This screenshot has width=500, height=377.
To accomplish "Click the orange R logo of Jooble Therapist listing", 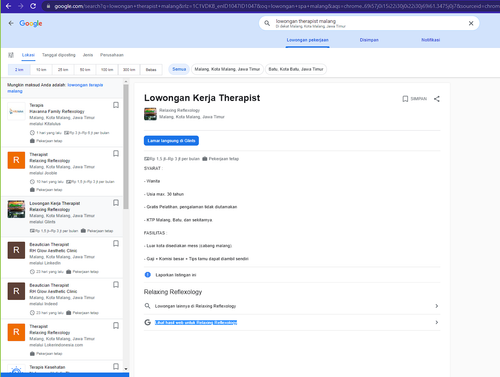I will coord(16,160).
